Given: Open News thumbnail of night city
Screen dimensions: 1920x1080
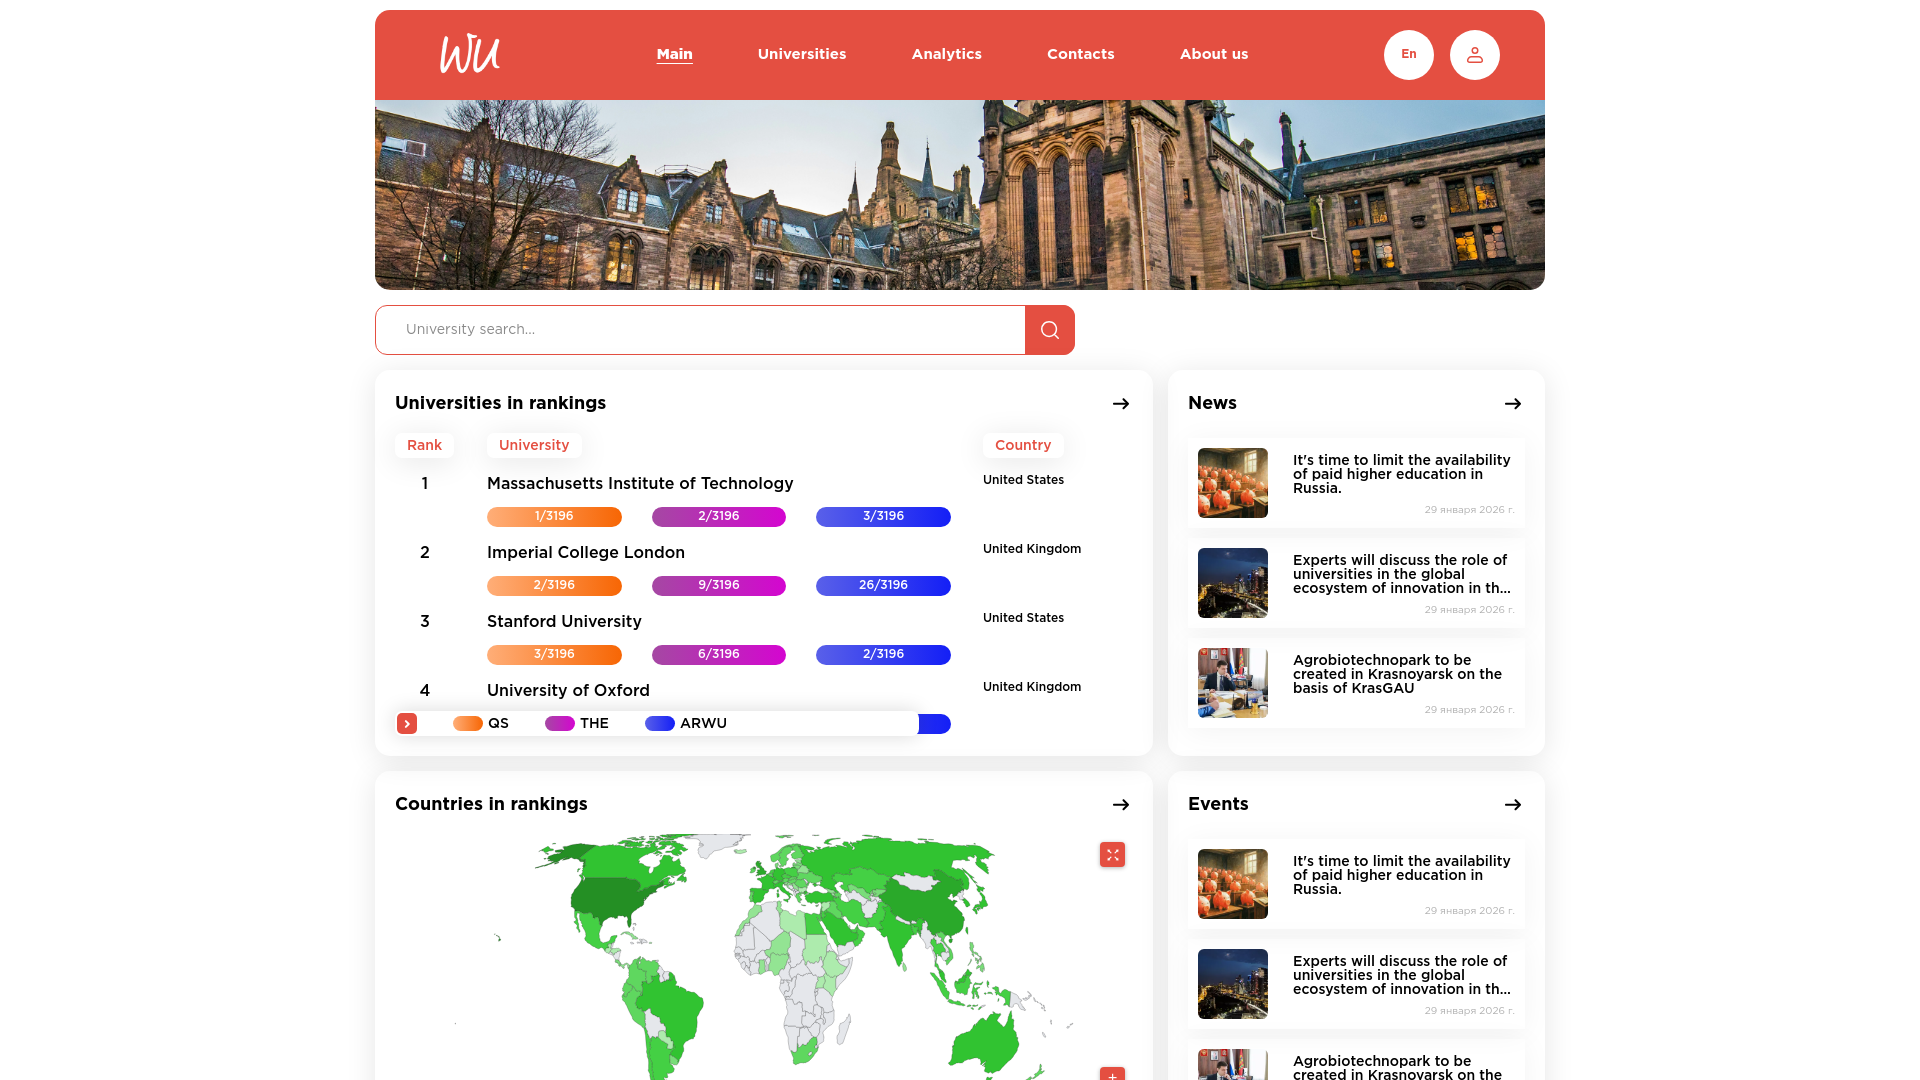Looking at the screenshot, I should pyautogui.click(x=1232, y=583).
